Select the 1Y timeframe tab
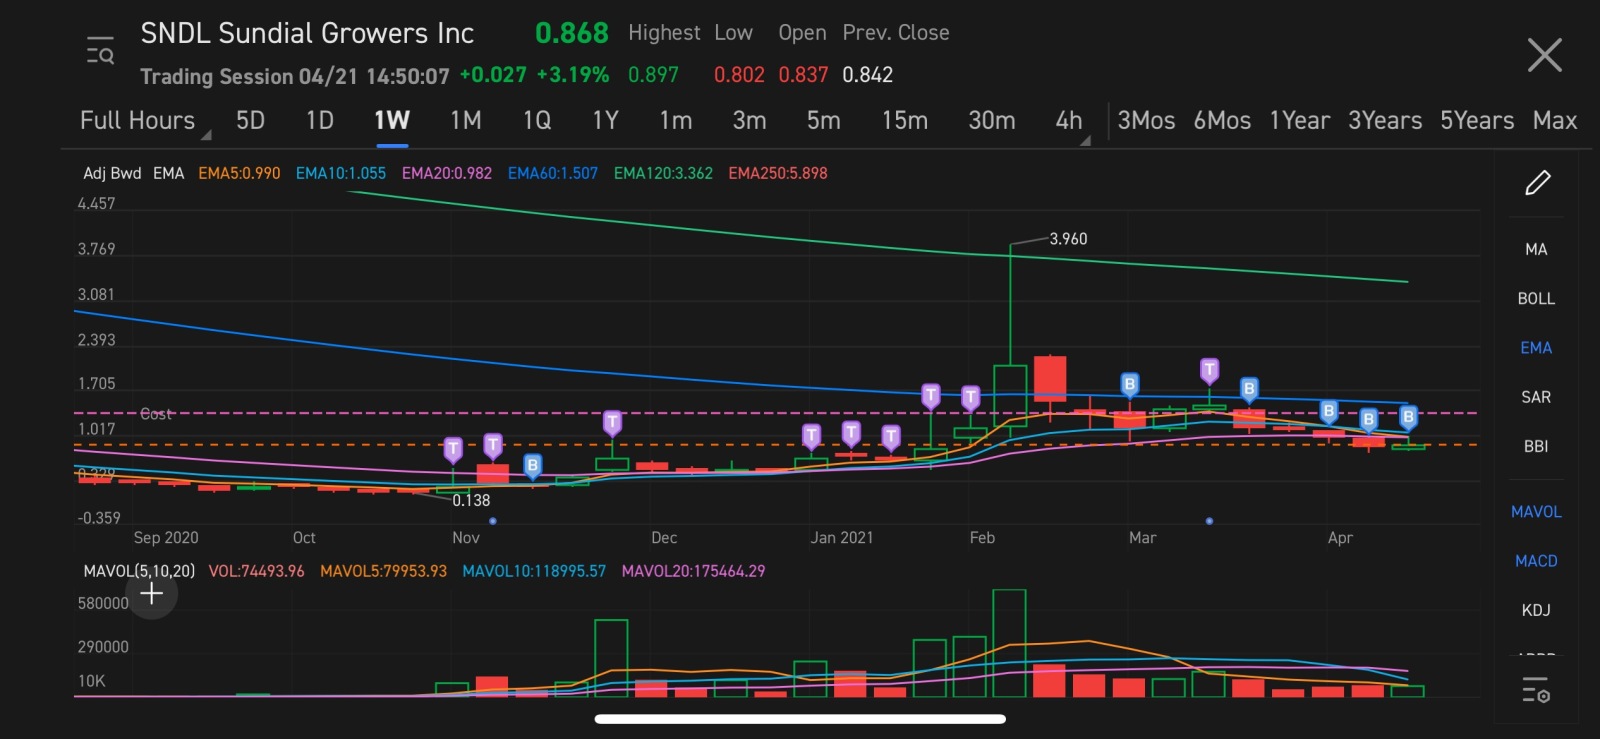 (x=605, y=121)
